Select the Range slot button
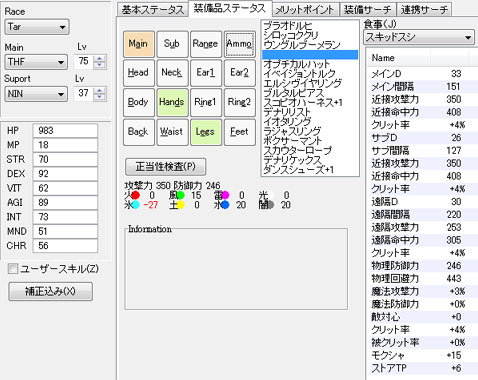478x380 pixels. coord(206,44)
